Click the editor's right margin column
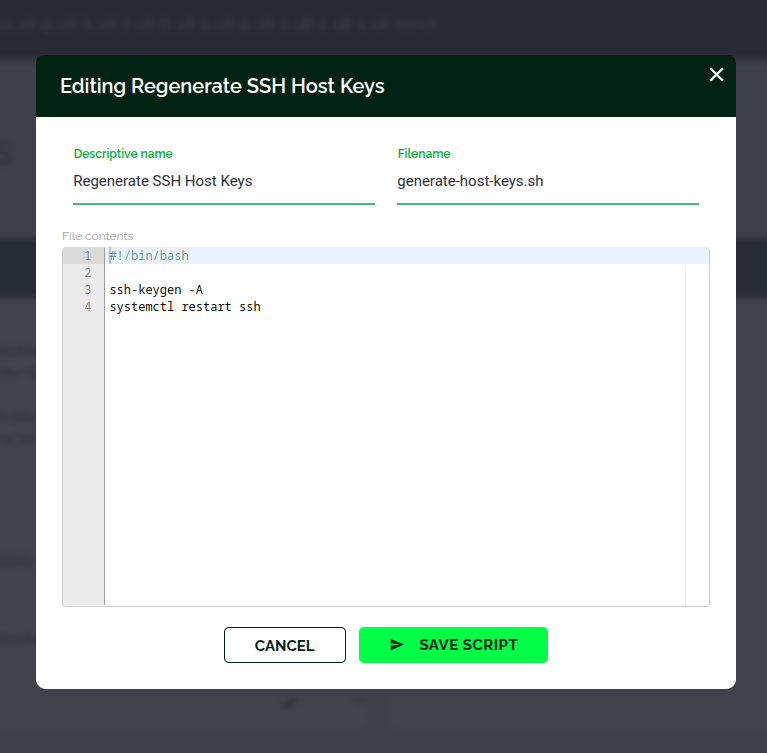Viewport: 767px width, 753px height. pos(697,430)
